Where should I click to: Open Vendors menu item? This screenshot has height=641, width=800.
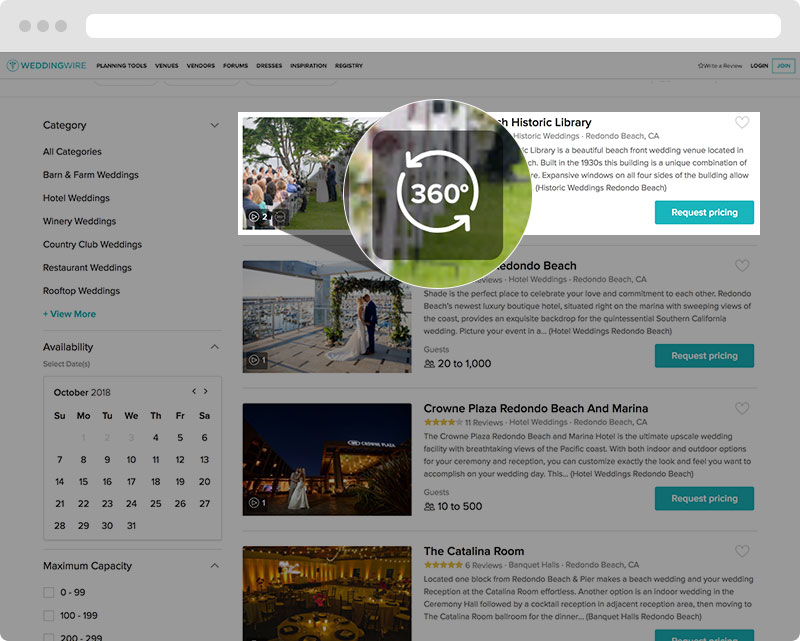click(201, 66)
